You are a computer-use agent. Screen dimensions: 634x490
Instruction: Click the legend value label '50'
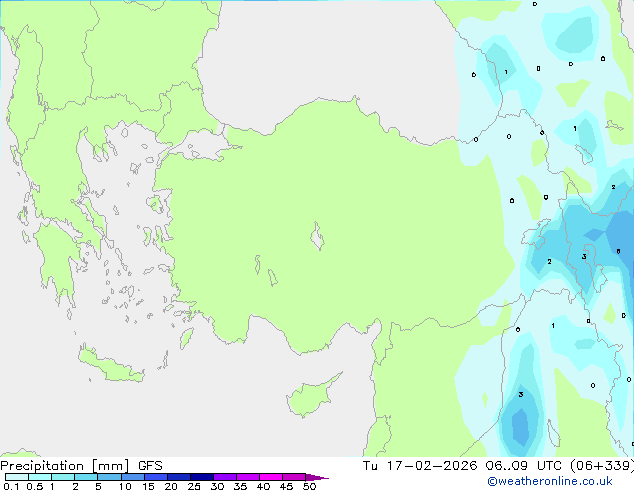click(309, 486)
